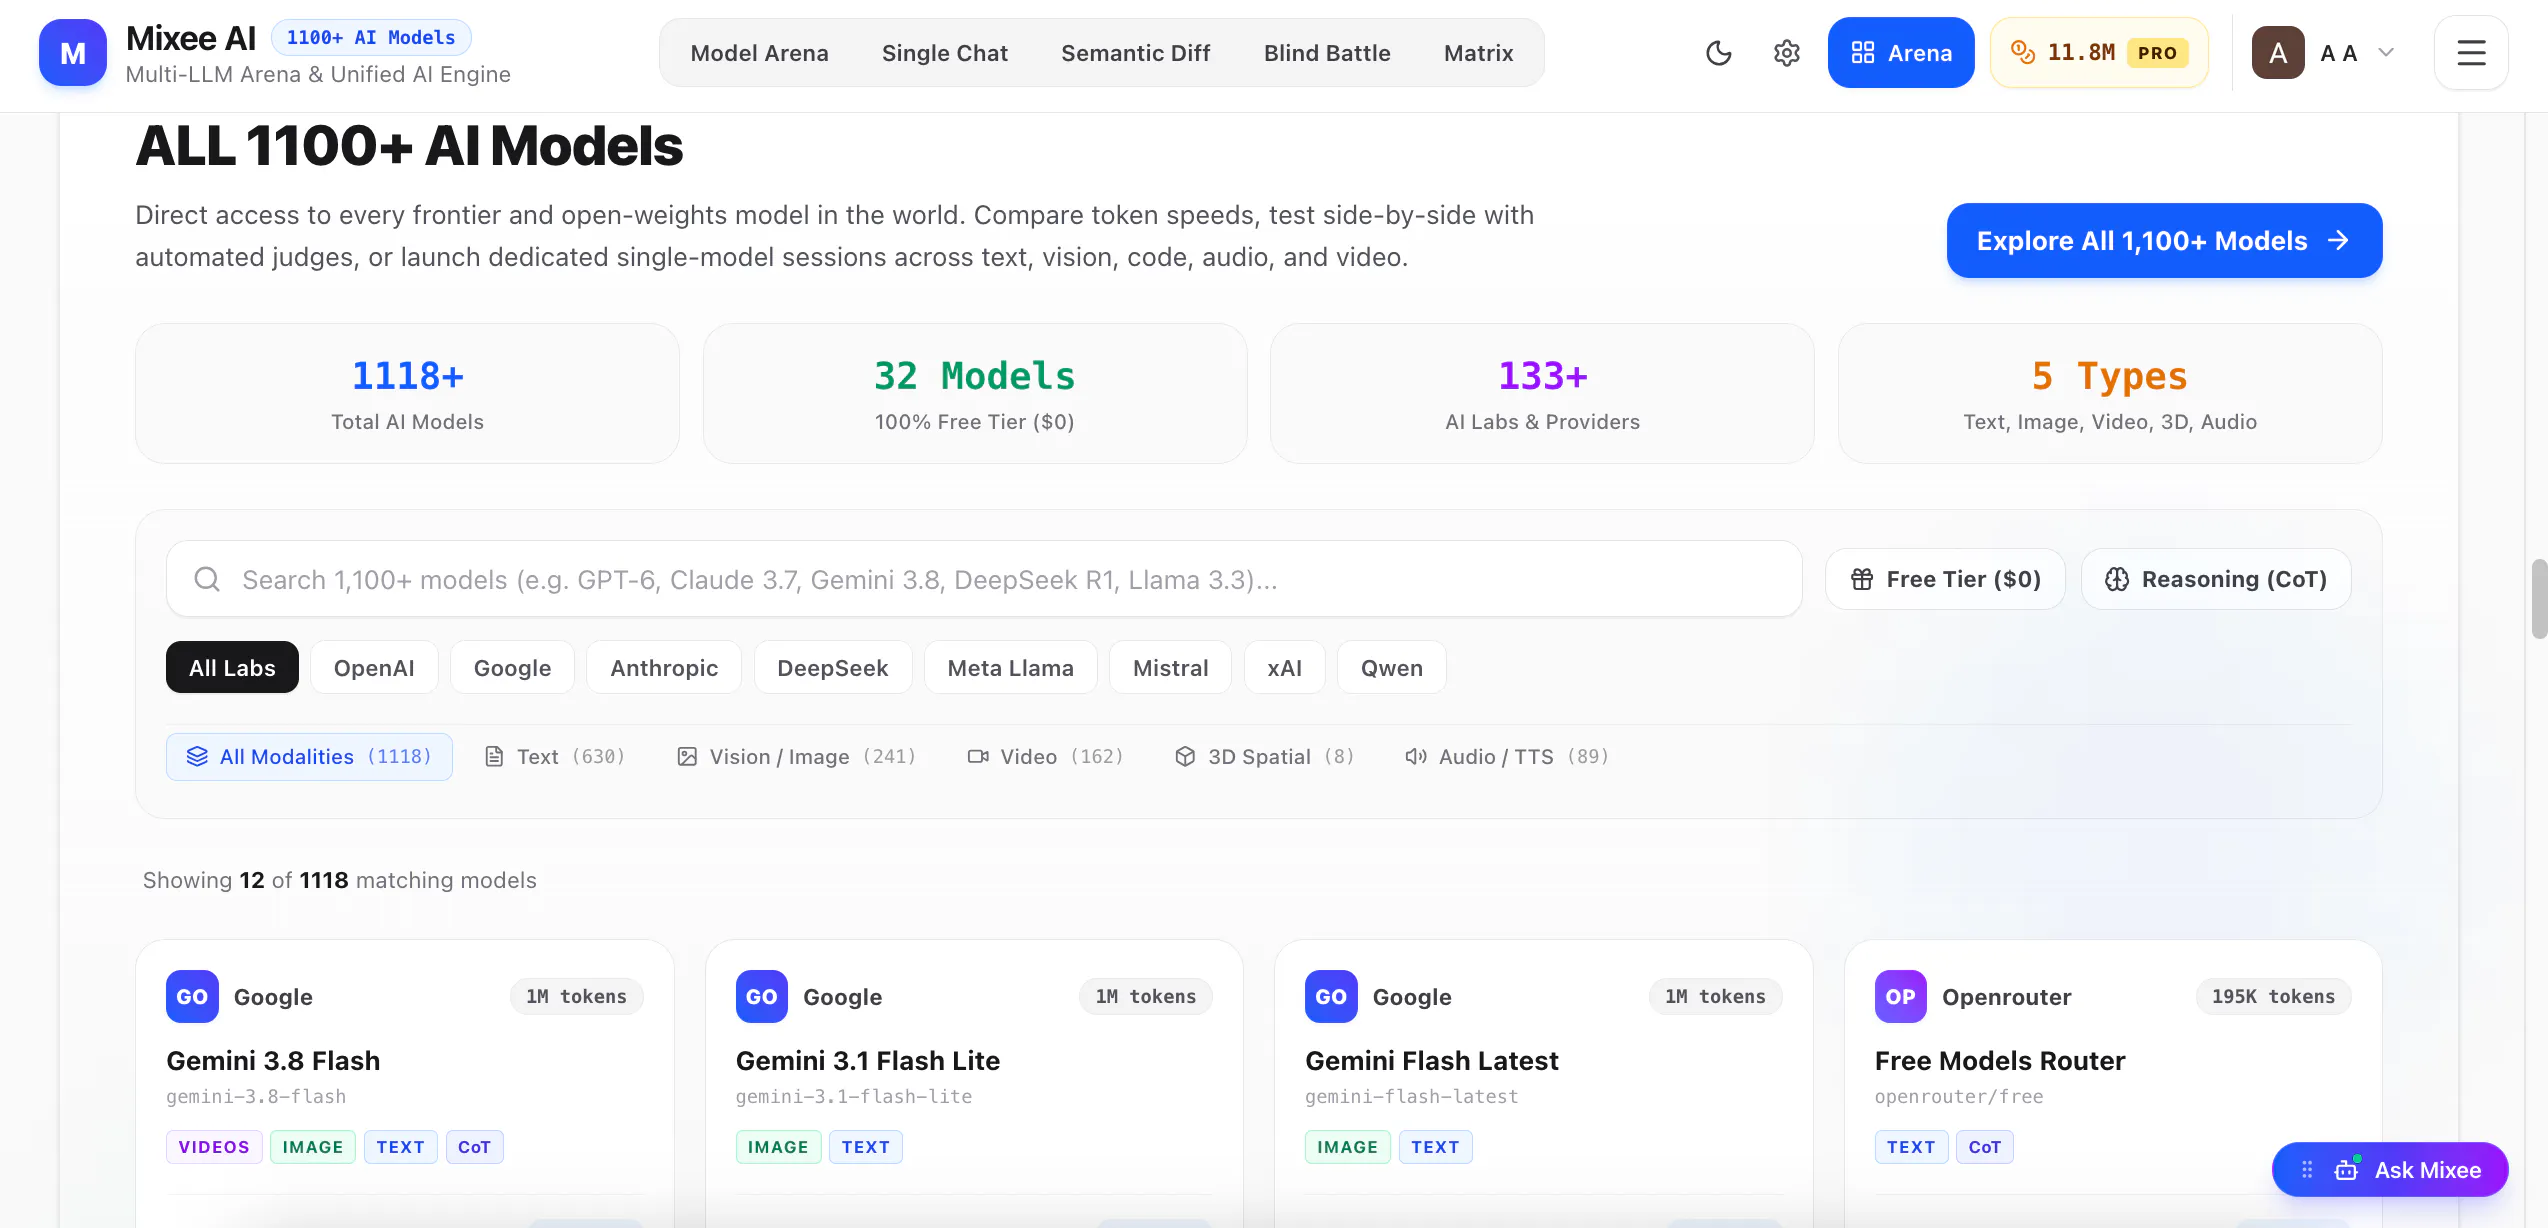Click the Mixee AI logo icon
This screenshot has width=2548, height=1228.
point(73,53)
